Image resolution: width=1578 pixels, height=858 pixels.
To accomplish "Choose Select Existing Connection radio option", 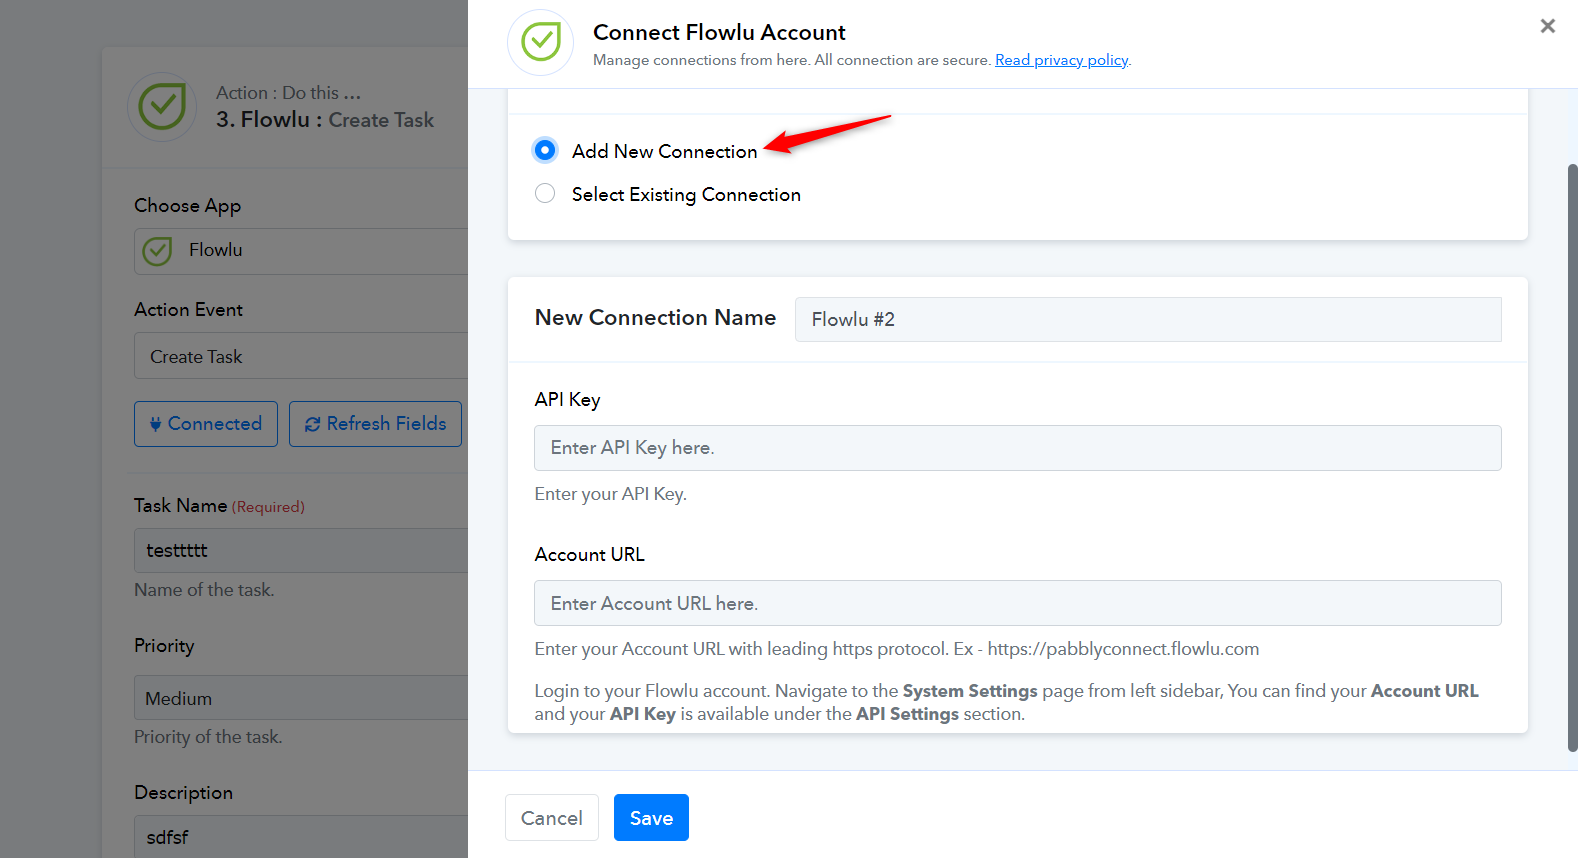I will [545, 193].
